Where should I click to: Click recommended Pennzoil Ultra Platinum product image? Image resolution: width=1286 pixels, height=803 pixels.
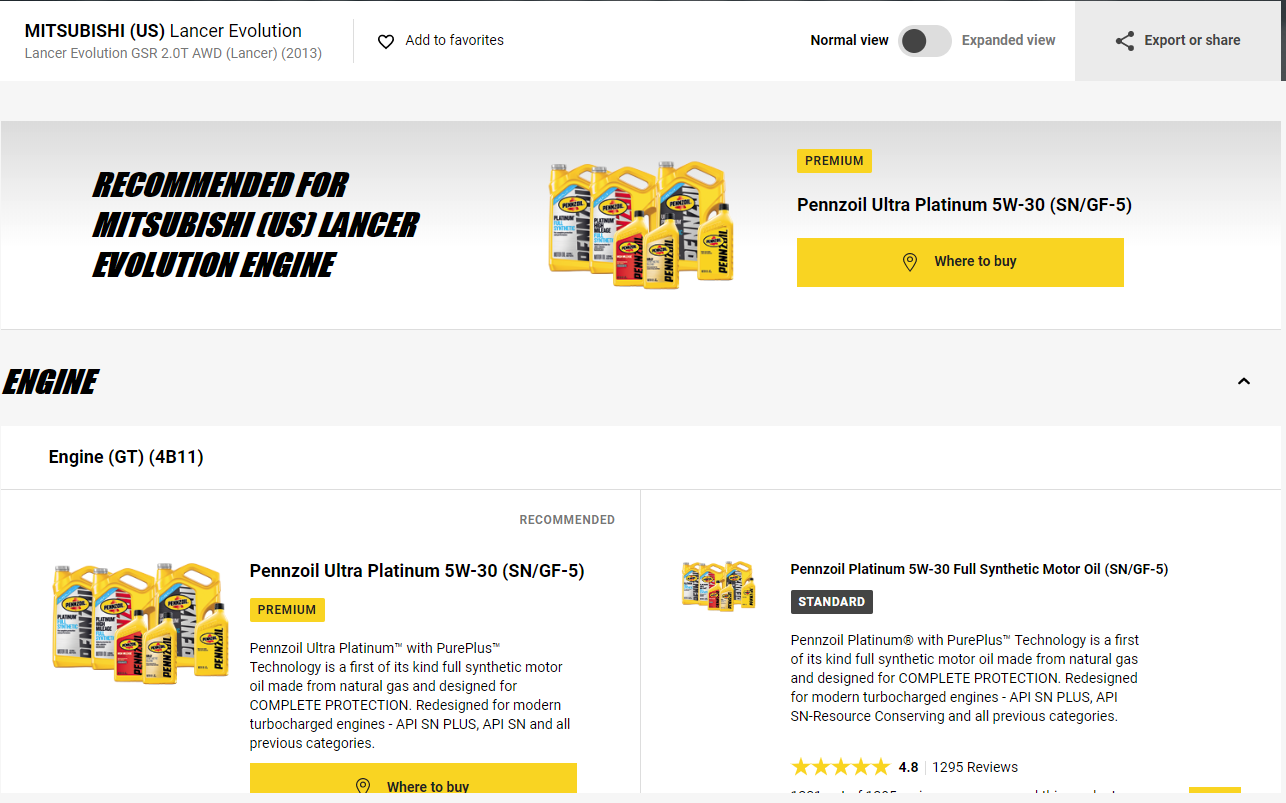(x=140, y=622)
